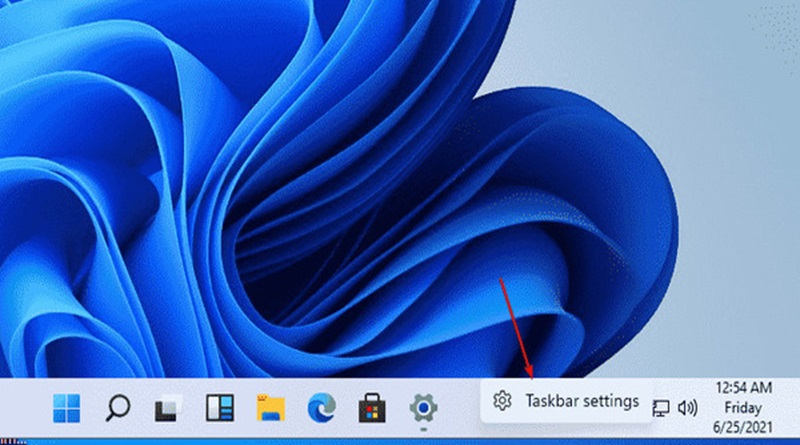800x445 pixels.
Task: Click the 12:54 AM clock
Action: (x=744, y=386)
